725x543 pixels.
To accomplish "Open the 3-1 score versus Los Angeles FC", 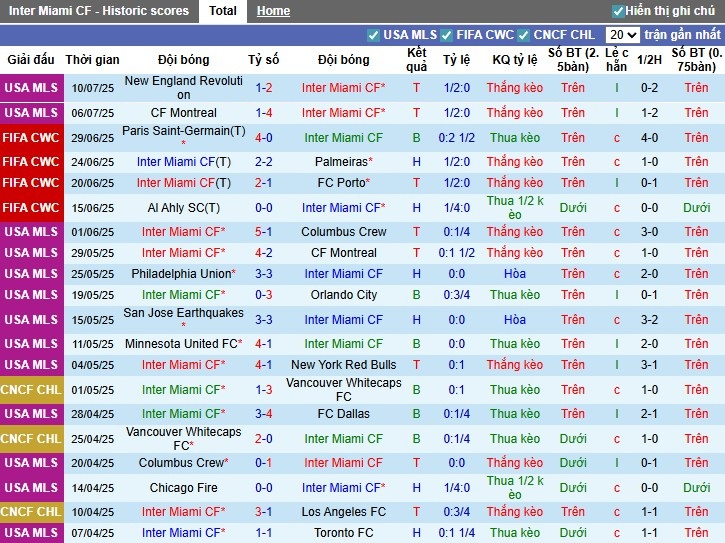I will click(x=264, y=512).
